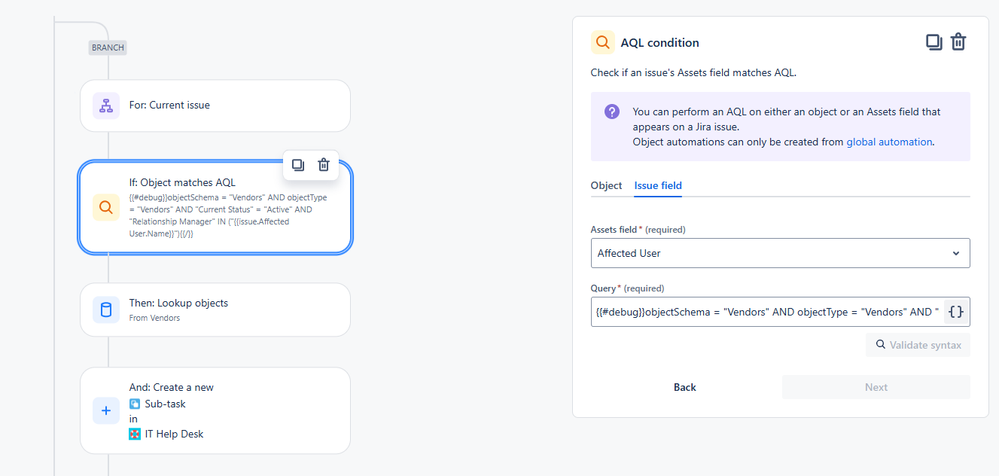
Task: Click the branch icon on 'For: Current issue'
Action: (106, 106)
